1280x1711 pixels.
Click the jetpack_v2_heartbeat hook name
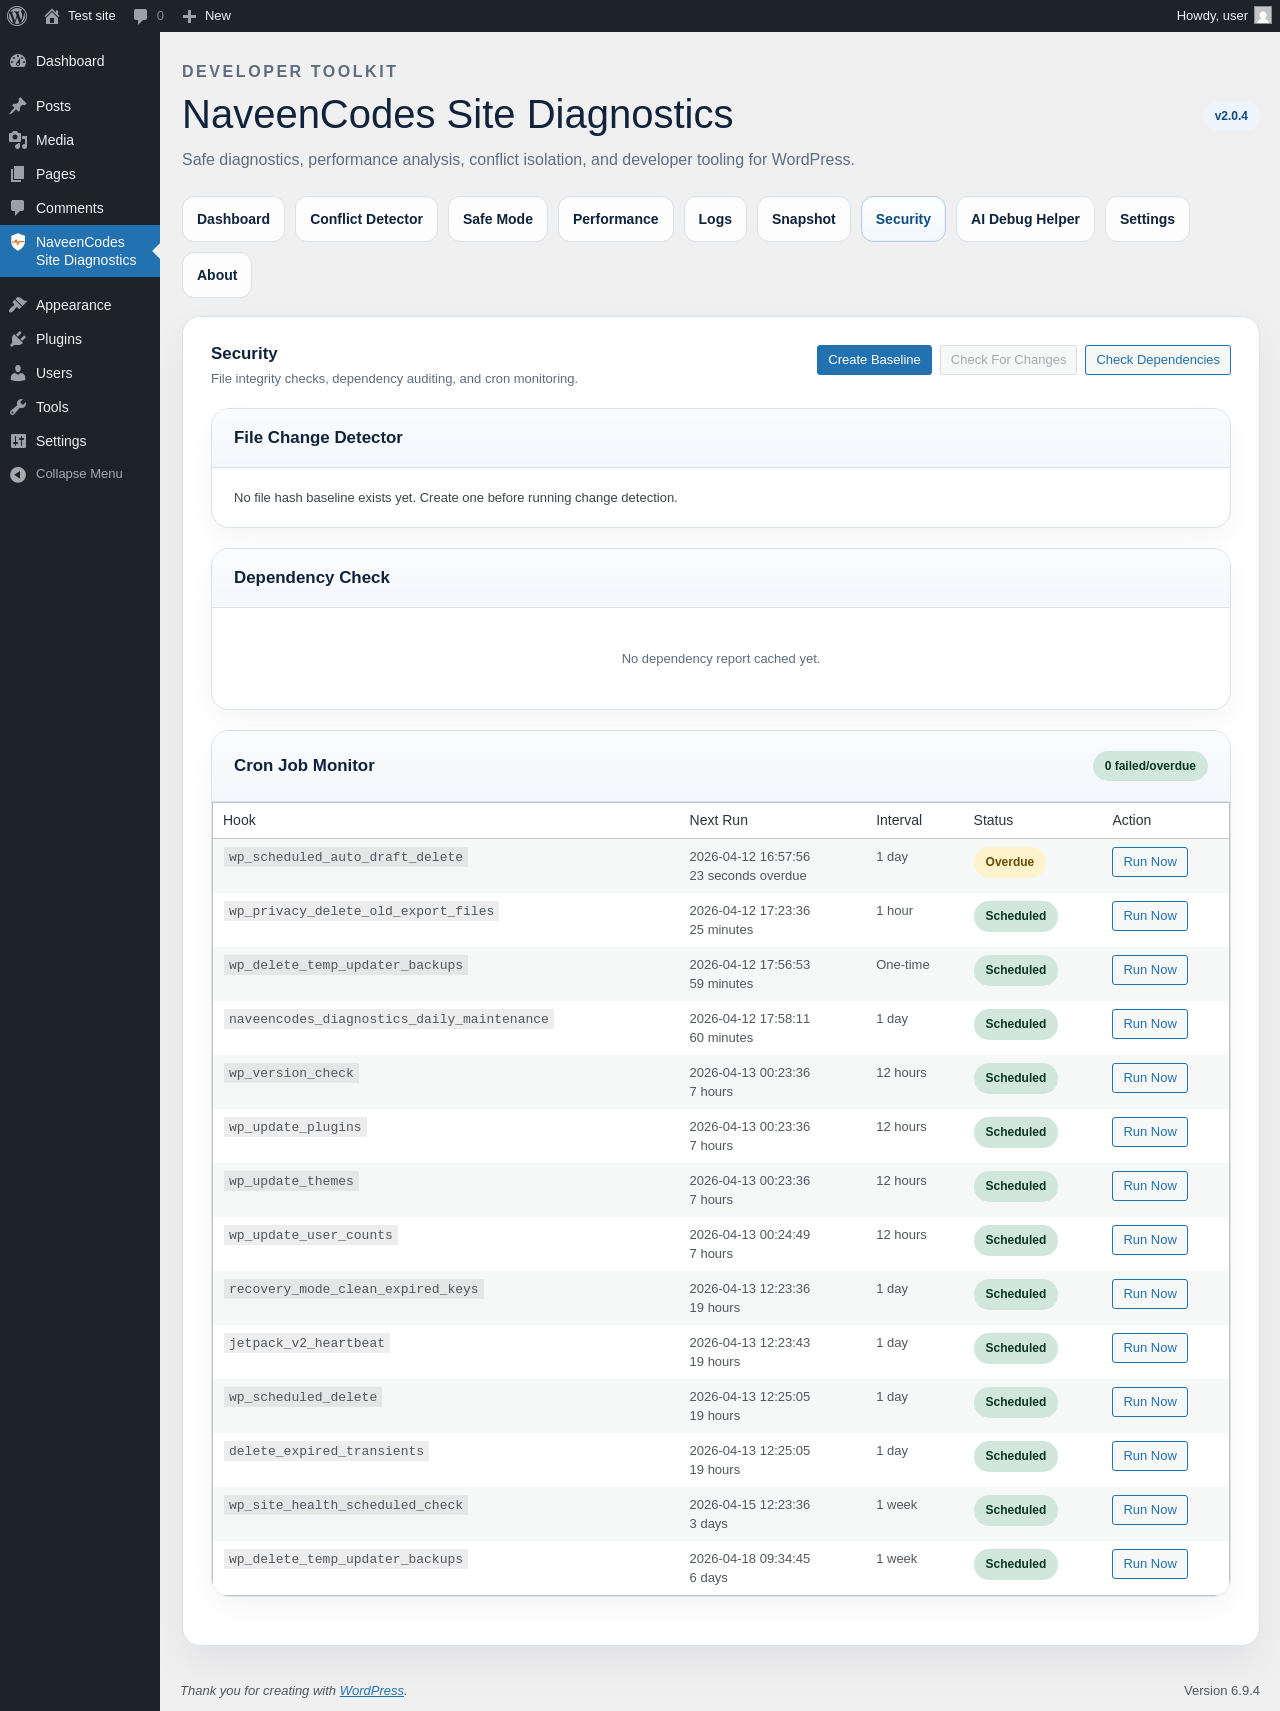click(307, 1343)
